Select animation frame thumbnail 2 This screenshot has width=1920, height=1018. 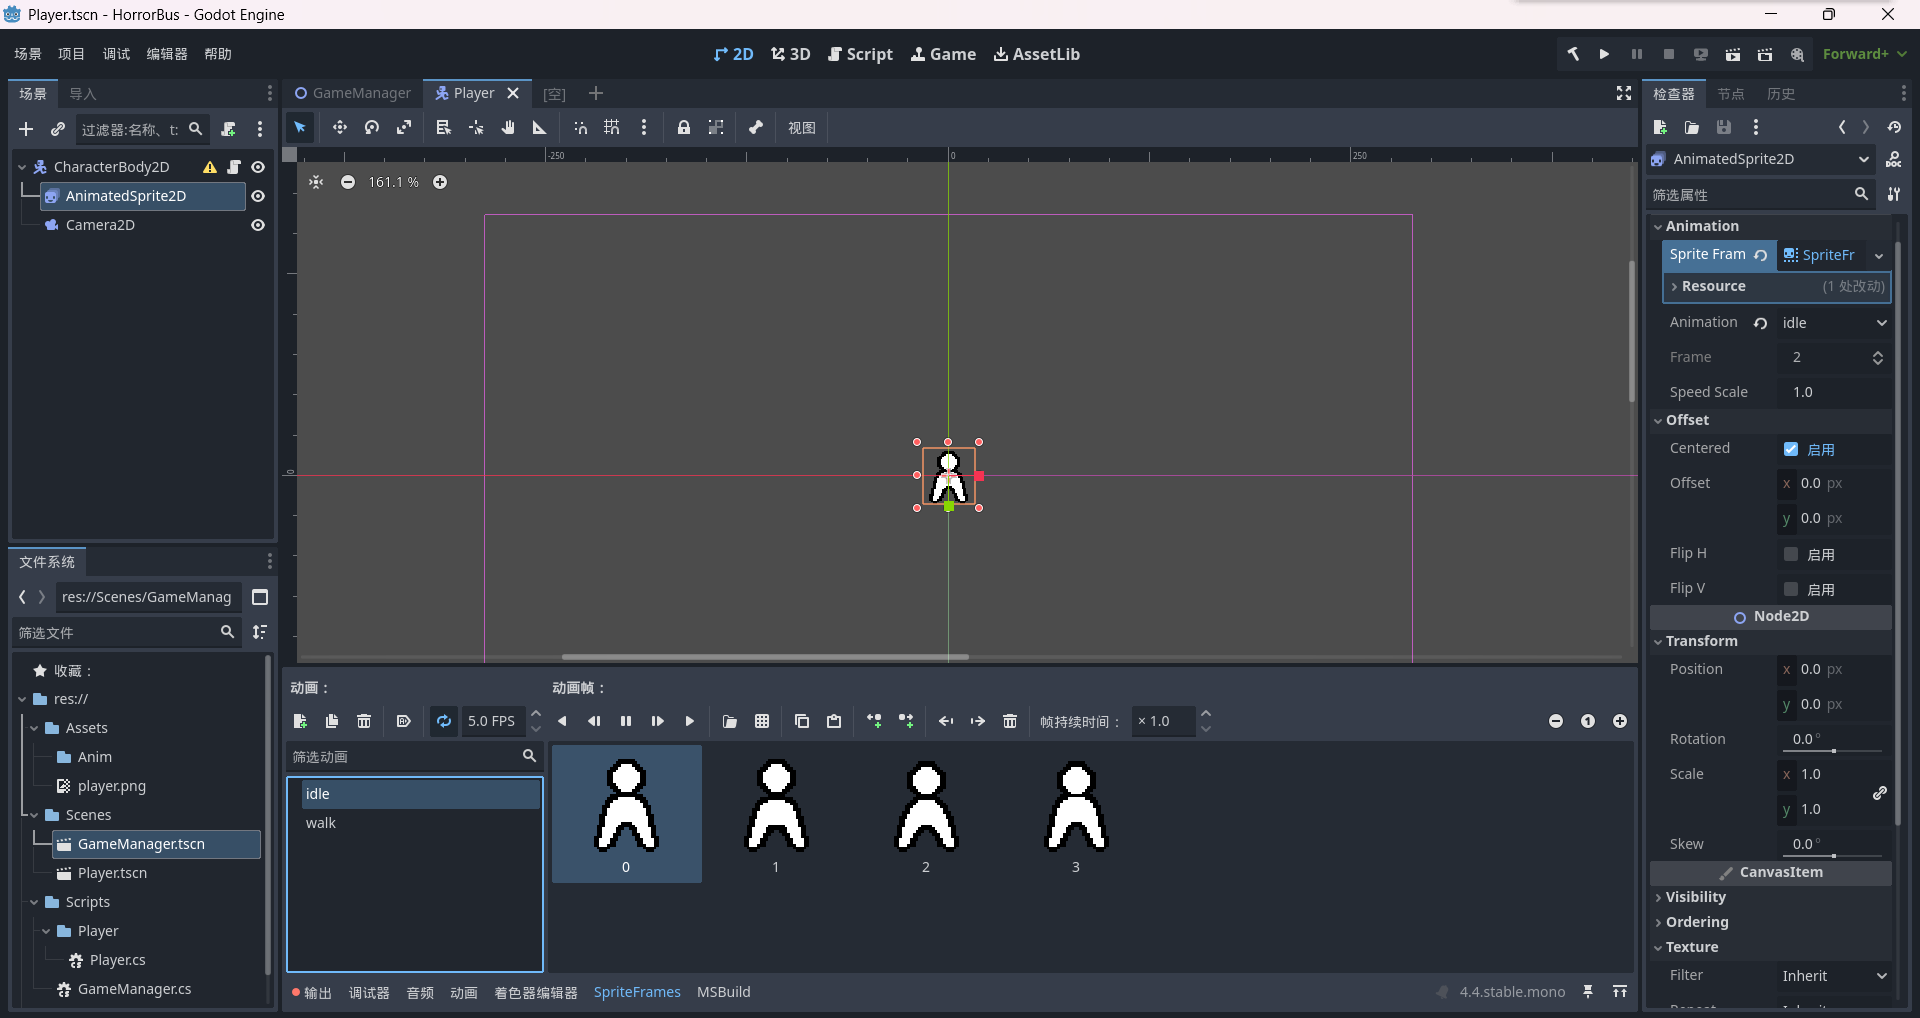(x=926, y=813)
